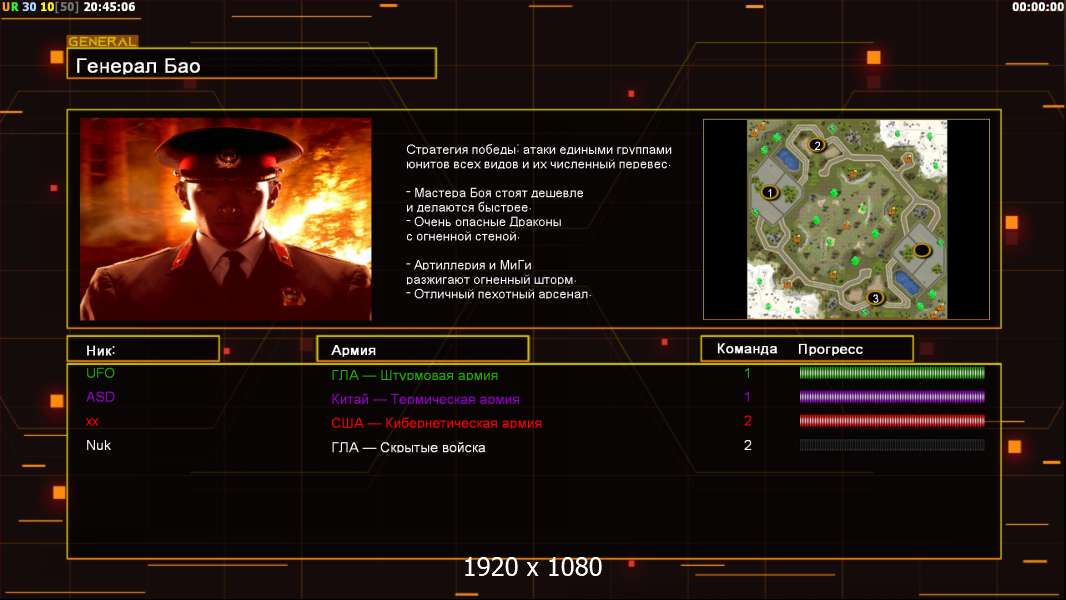Image resolution: width=1066 pixels, height=600 pixels.
Task: Click the 00:00:00 timer in the corner
Action: (1037, 7)
